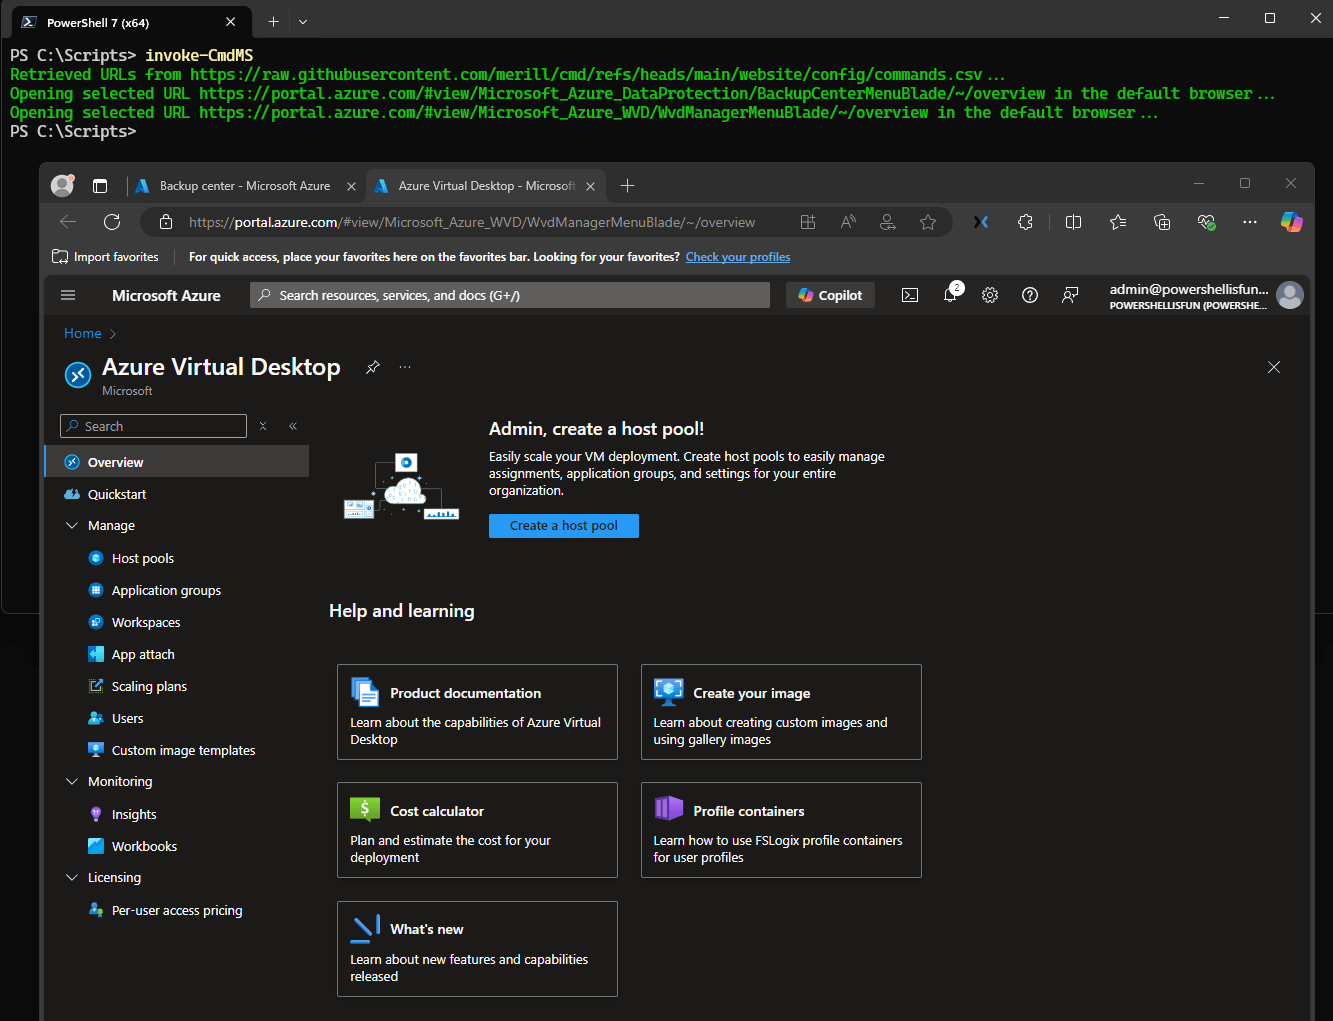
Task: Open a new Edge tab
Action: tap(627, 185)
